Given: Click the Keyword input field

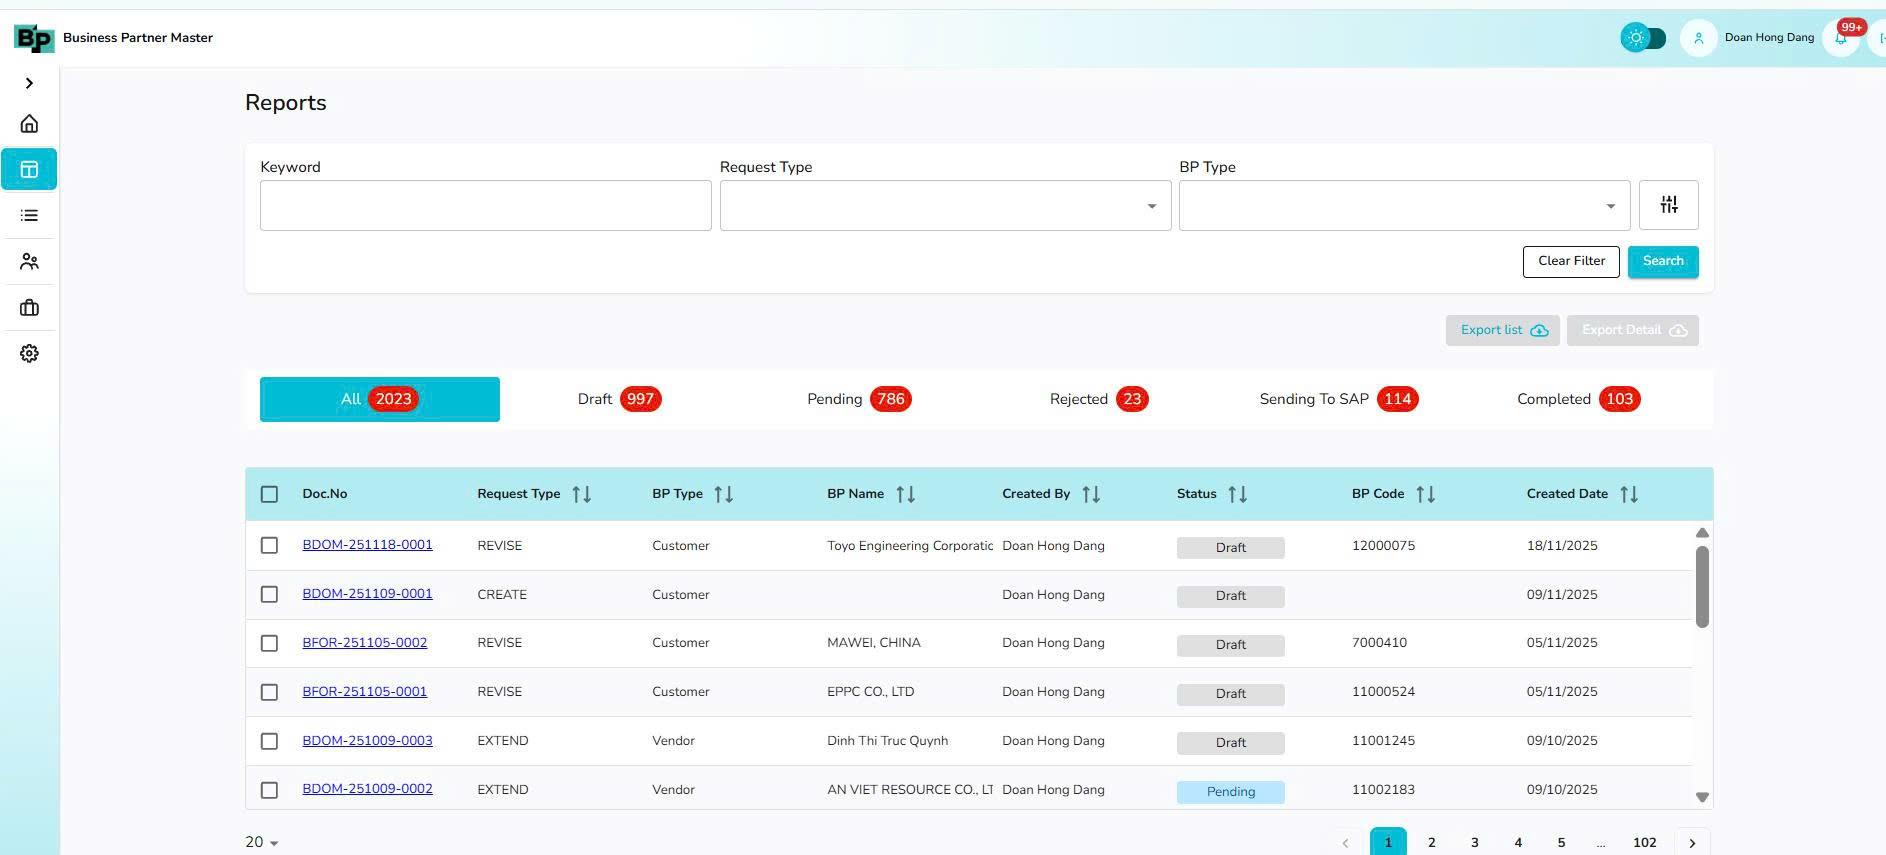Looking at the screenshot, I should 485,206.
